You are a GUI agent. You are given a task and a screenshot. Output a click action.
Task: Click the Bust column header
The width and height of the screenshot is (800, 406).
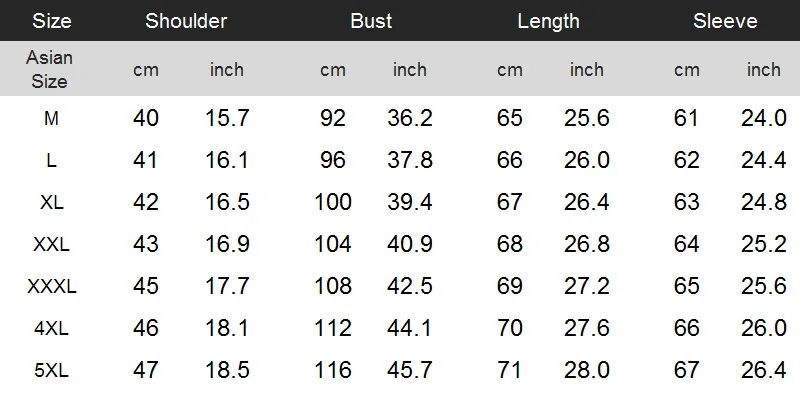[371, 21]
